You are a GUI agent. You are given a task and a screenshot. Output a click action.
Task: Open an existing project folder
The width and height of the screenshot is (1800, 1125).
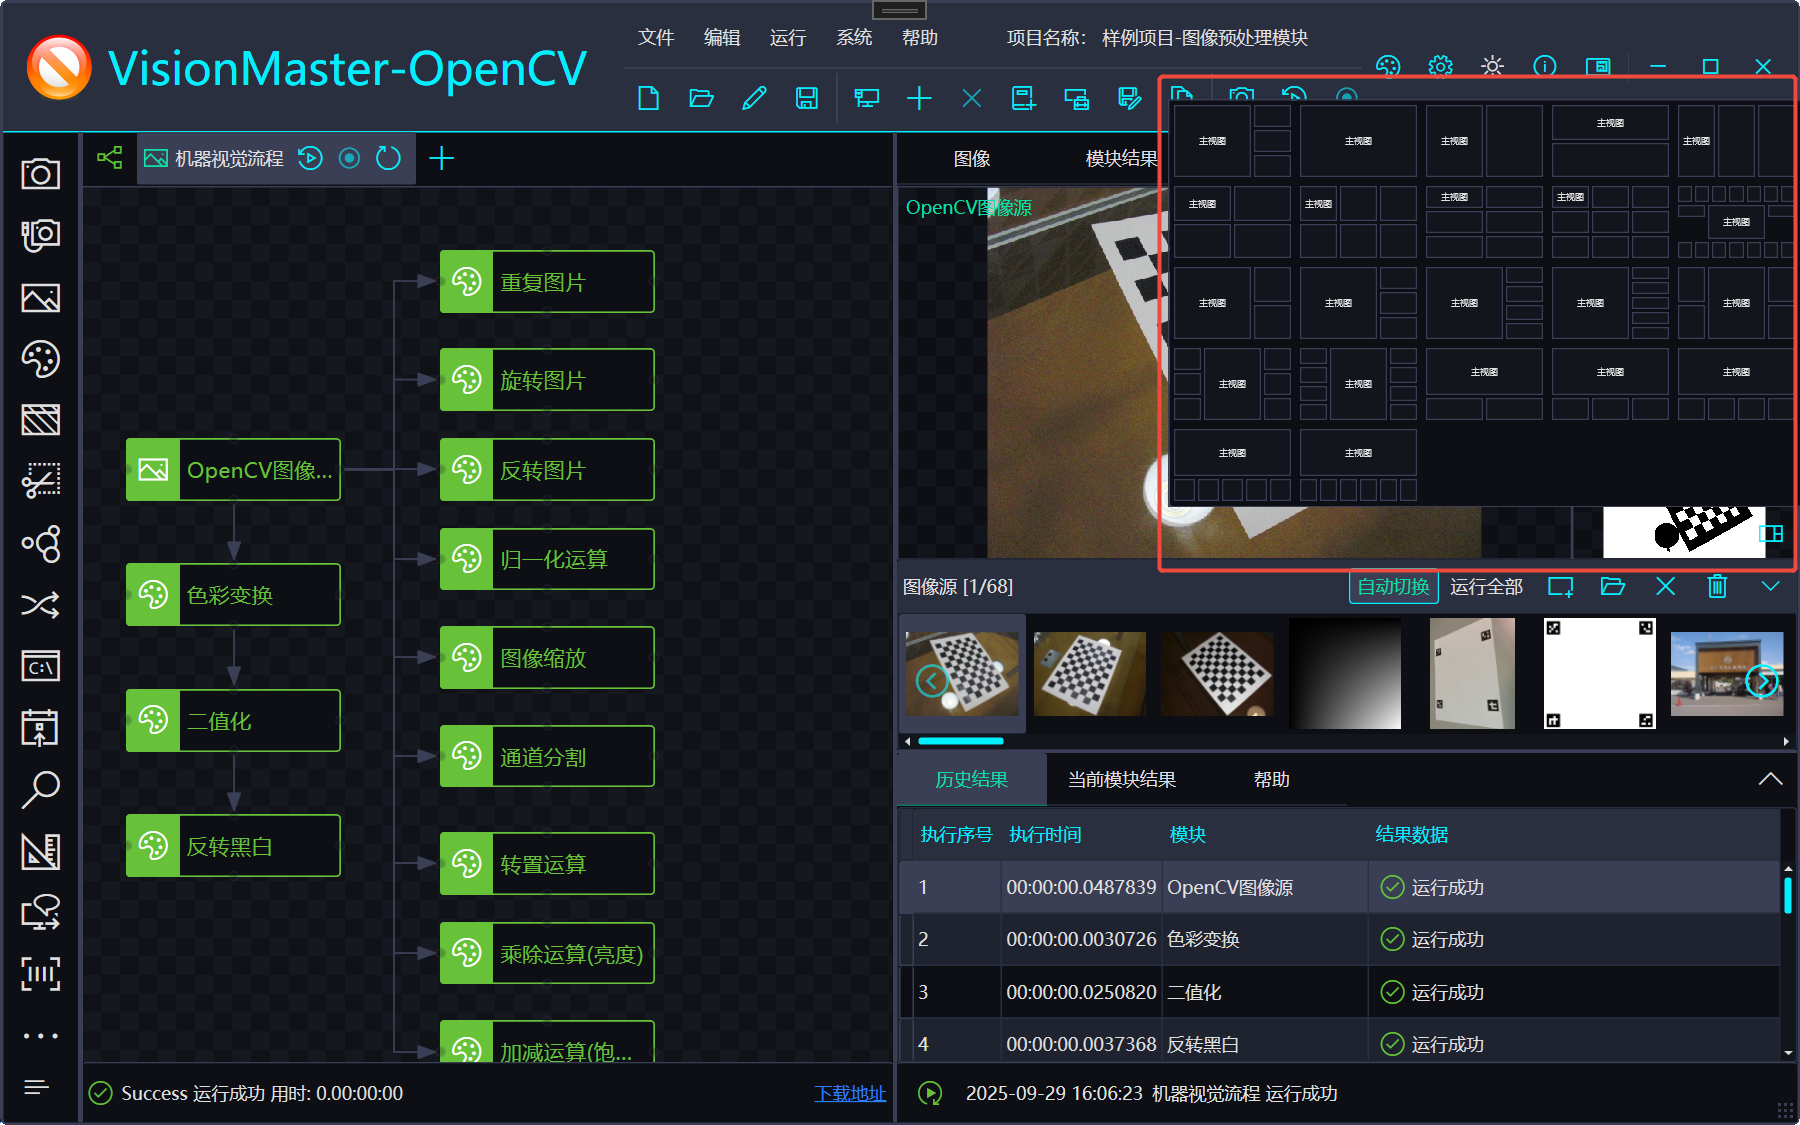(x=701, y=98)
